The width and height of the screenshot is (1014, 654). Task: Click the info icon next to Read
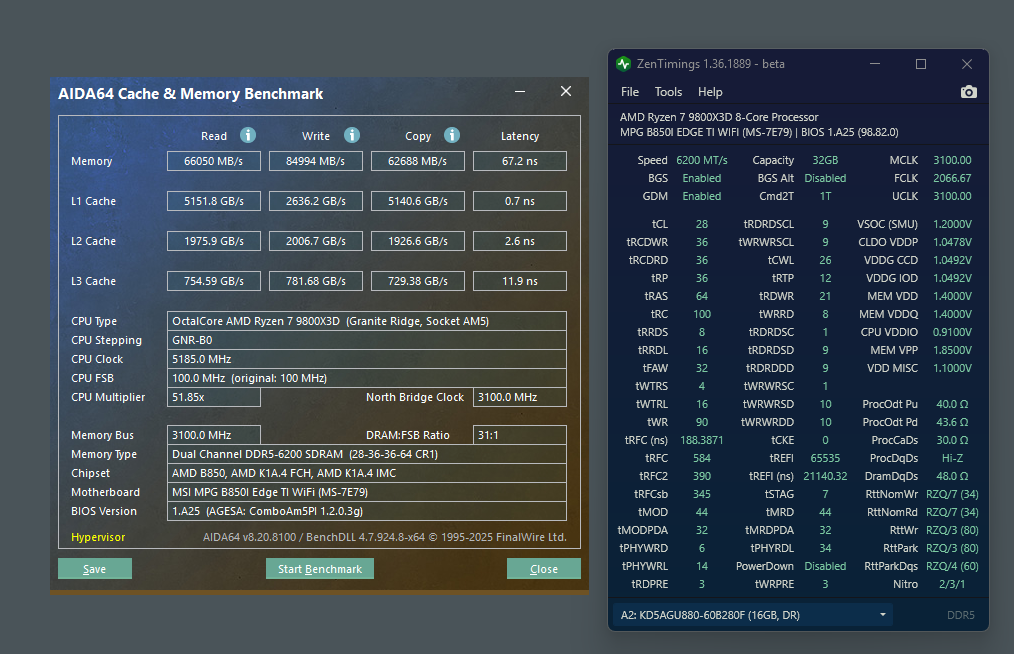[248, 135]
